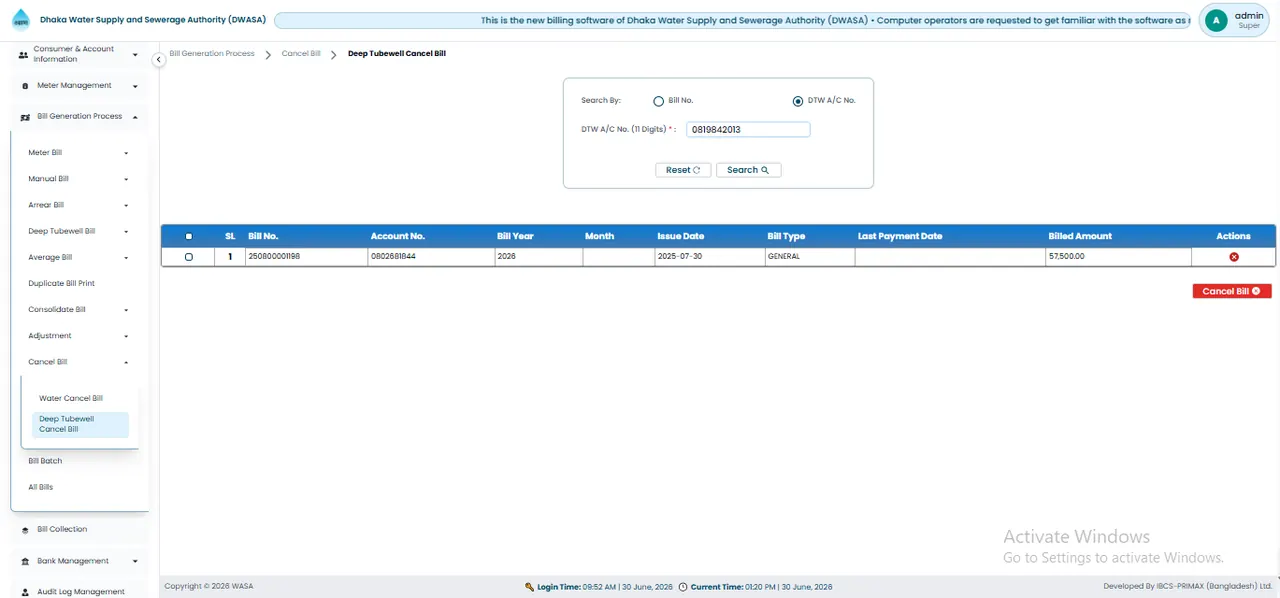Click bill number 250800001198 cell
1280x598 pixels.
[x=306, y=257]
